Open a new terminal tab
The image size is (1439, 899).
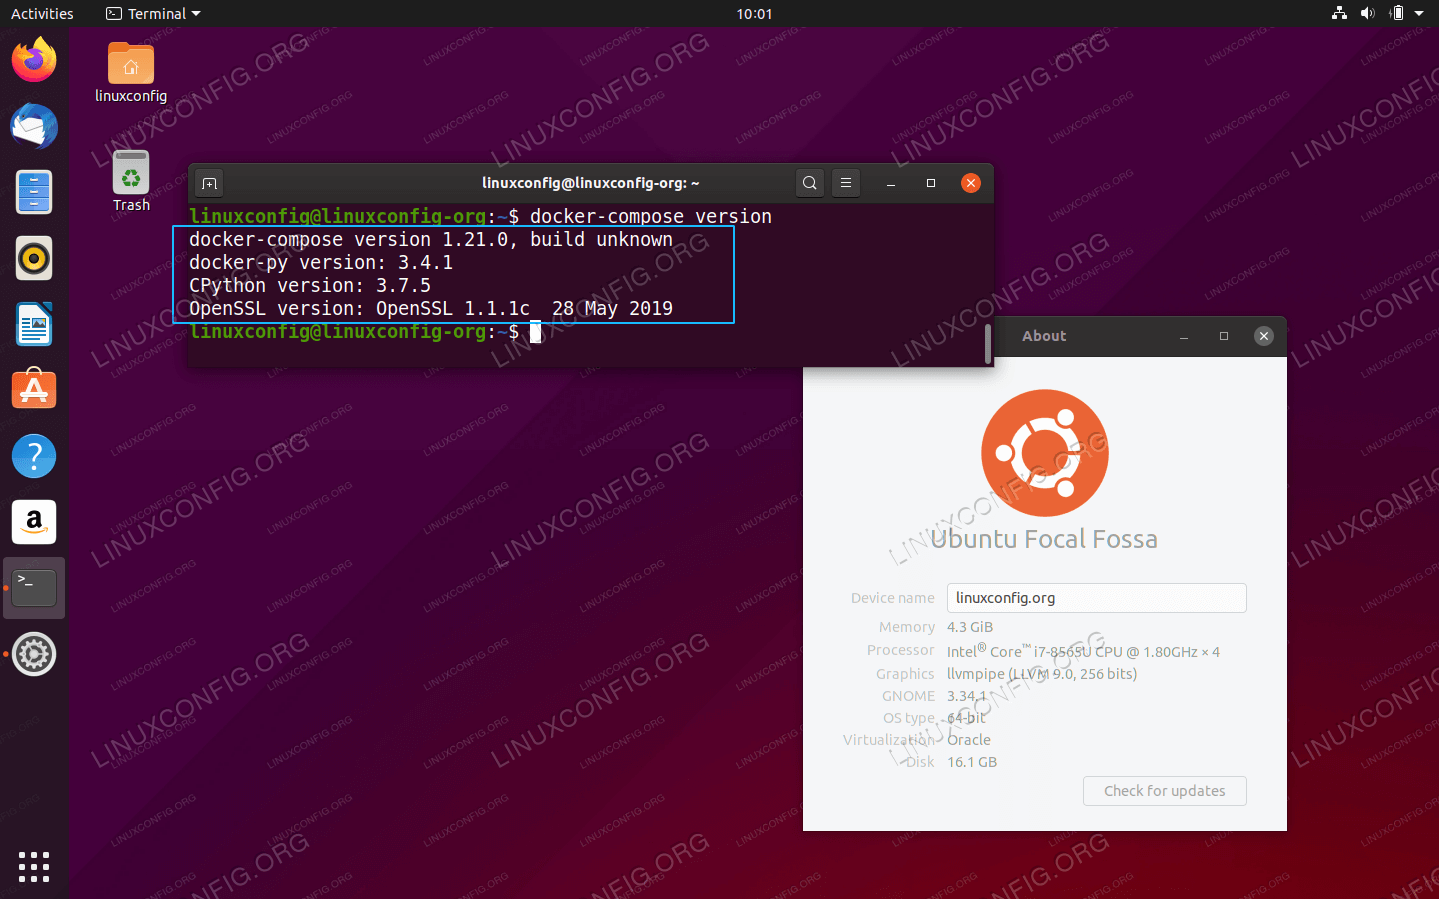(x=209, y=183)
